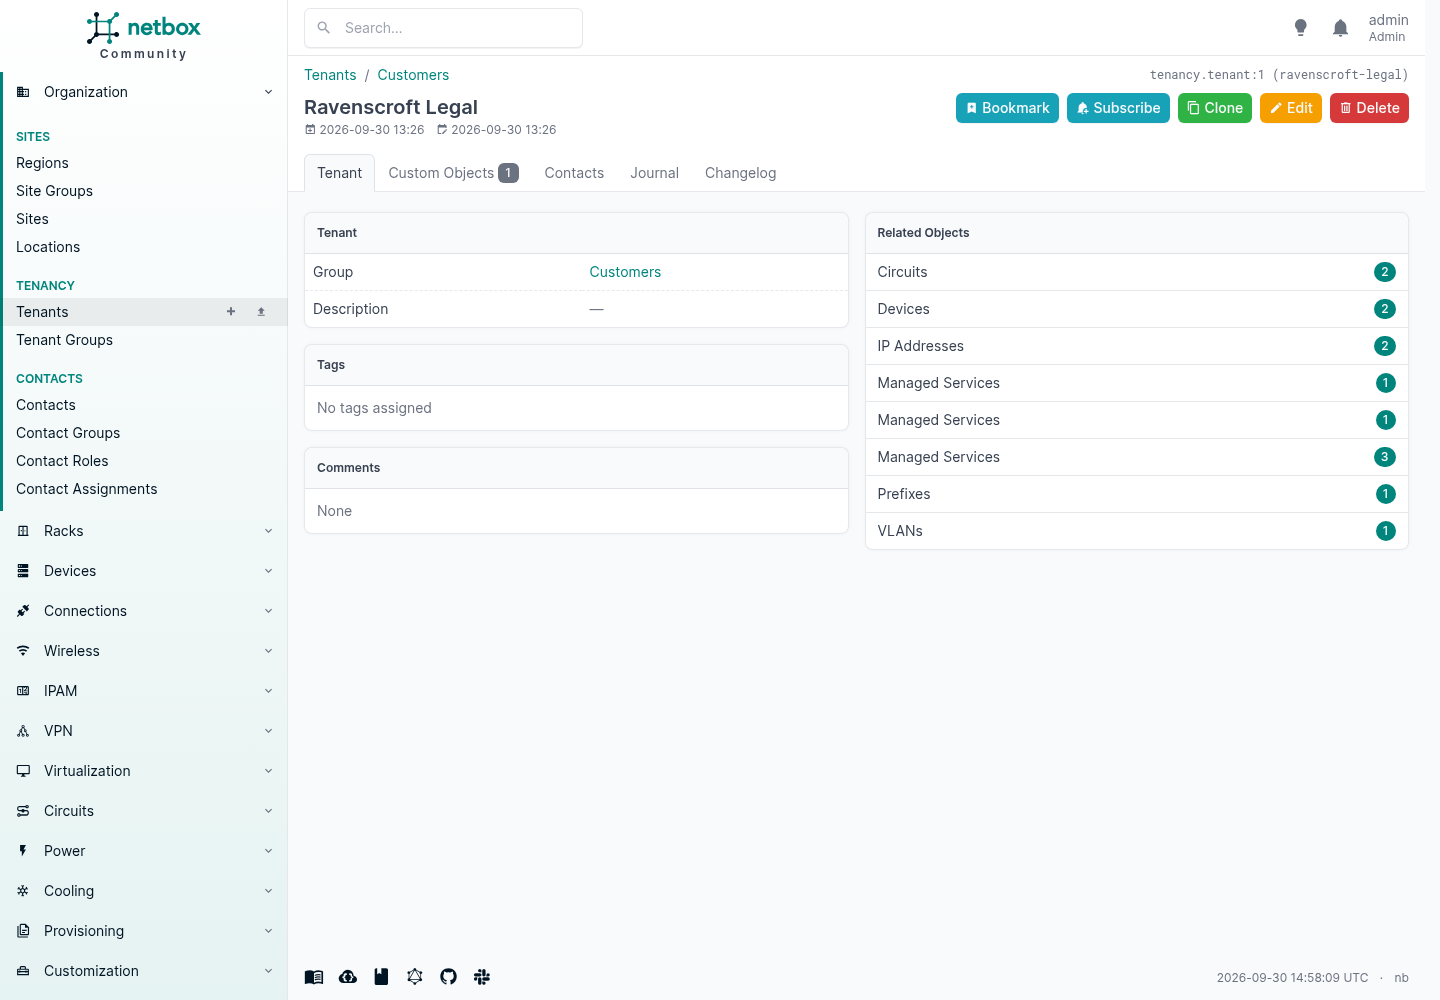Expand the Virtualization menu section
The height and width of the screenshot is (1000, 1440).
coord(143,771)
